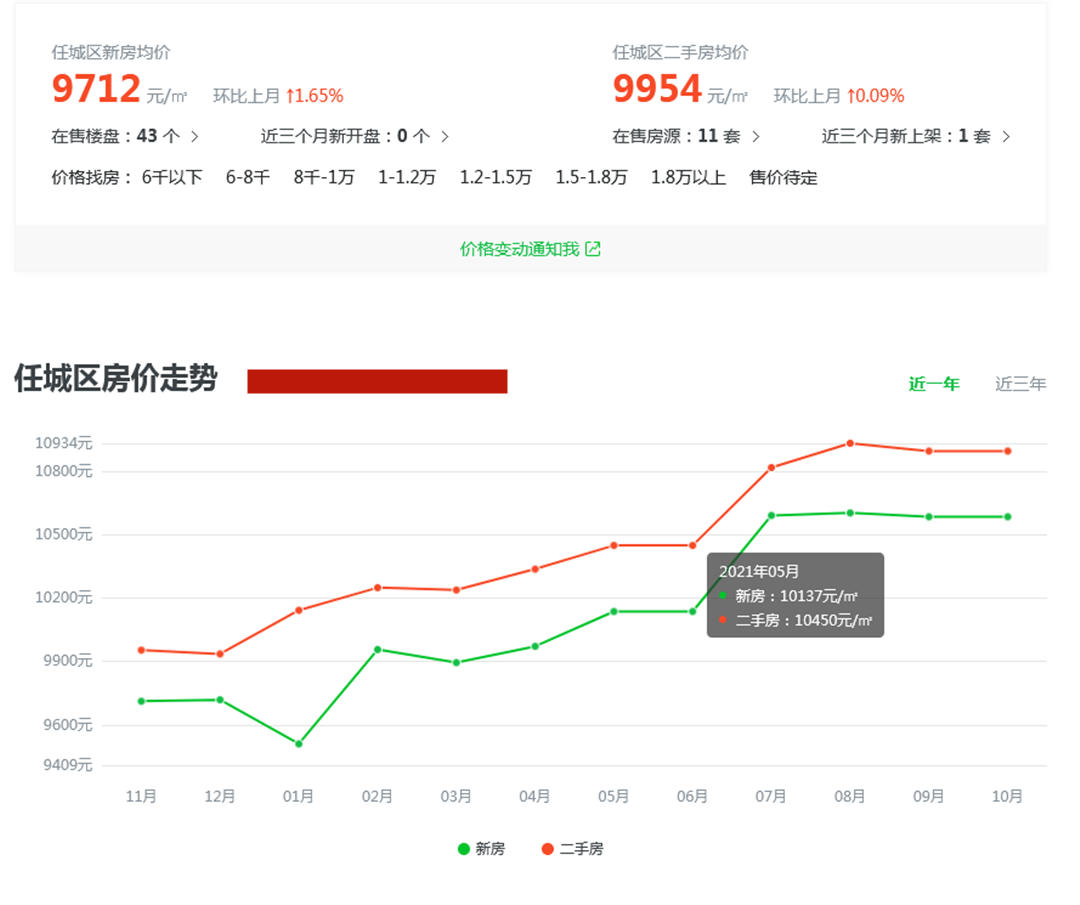
Task: Click the 二手房 data point for 08月
Action: click(850, 444)
